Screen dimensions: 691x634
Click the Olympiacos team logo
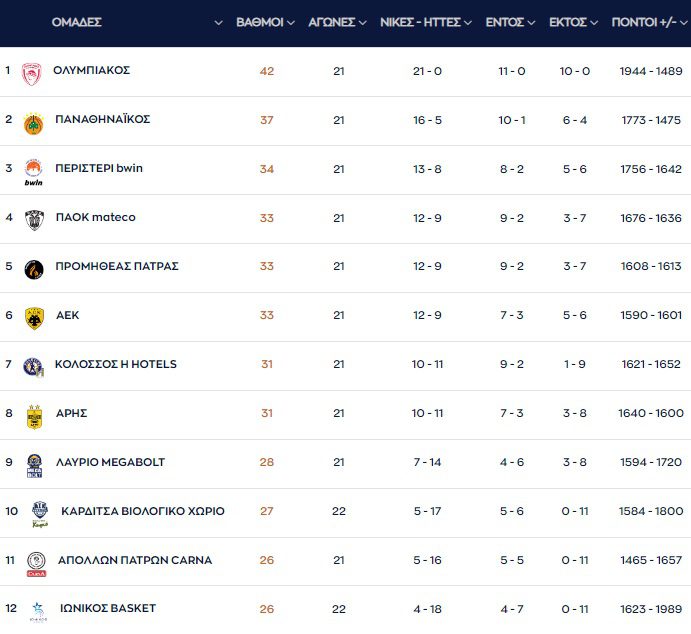tap(33, 72)
